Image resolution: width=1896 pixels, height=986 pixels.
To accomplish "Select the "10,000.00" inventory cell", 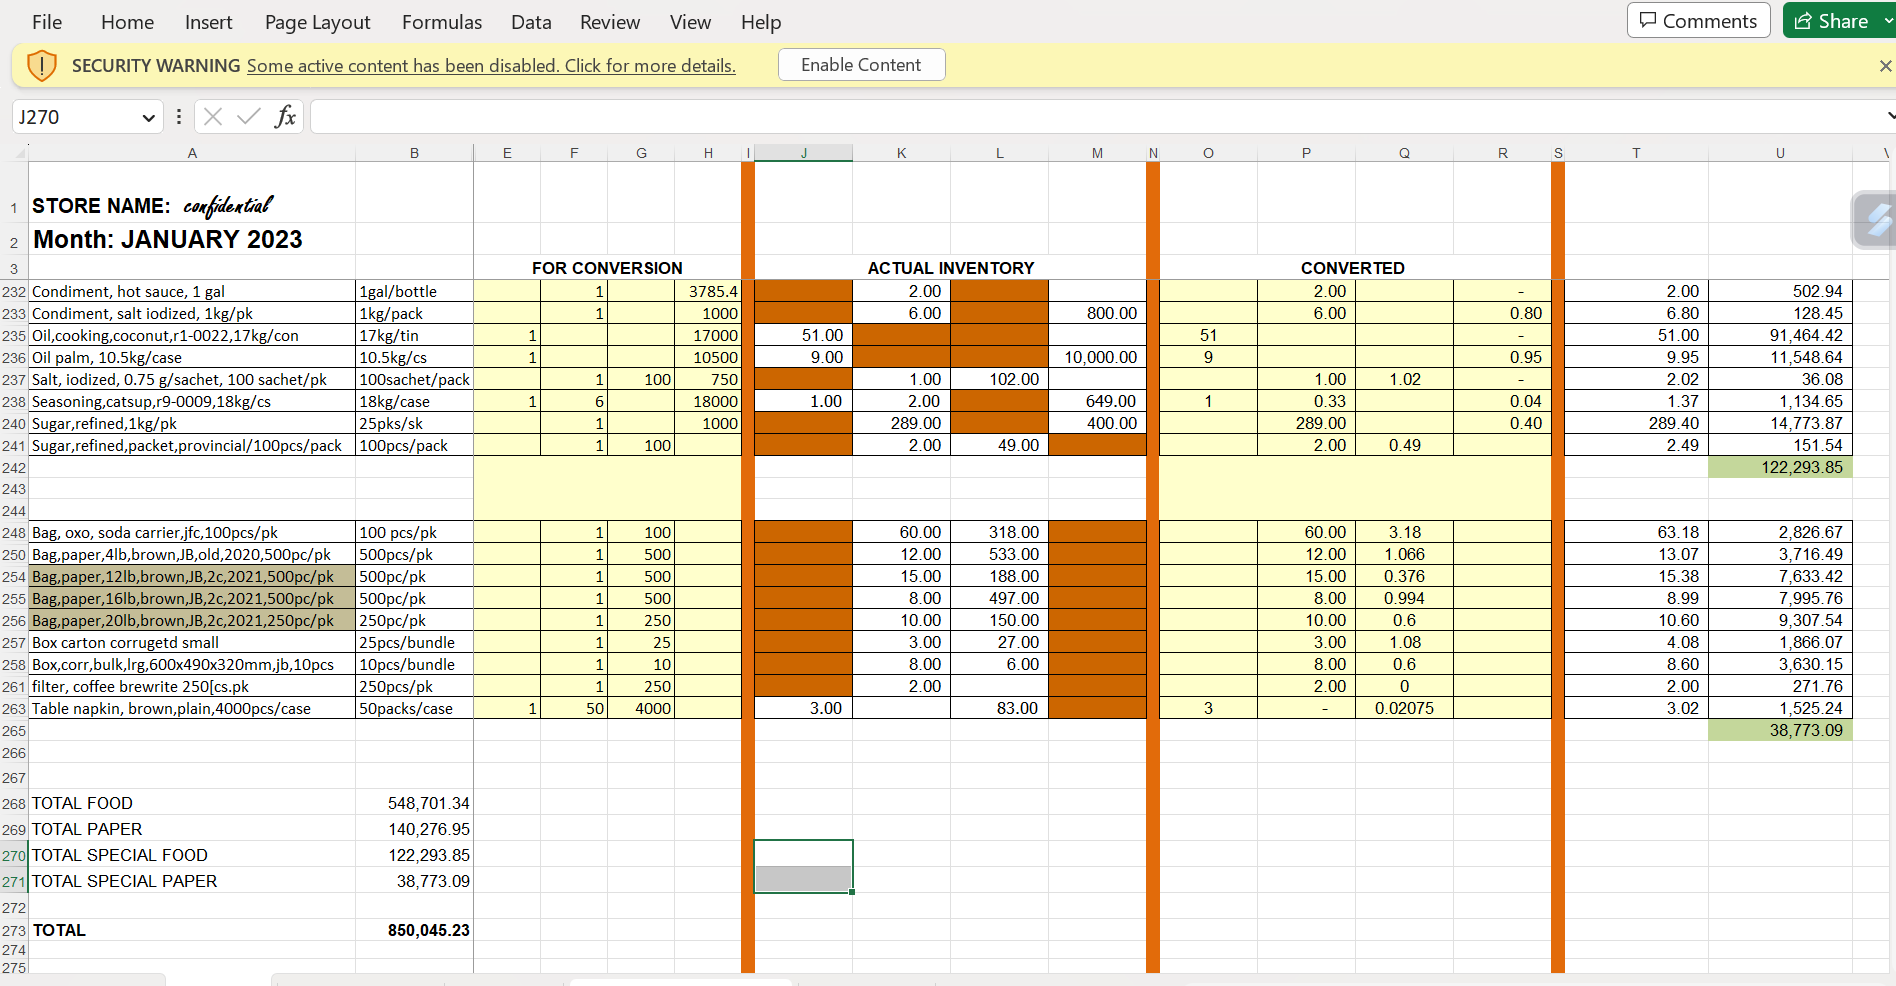I will click(x=1097, y=357).
